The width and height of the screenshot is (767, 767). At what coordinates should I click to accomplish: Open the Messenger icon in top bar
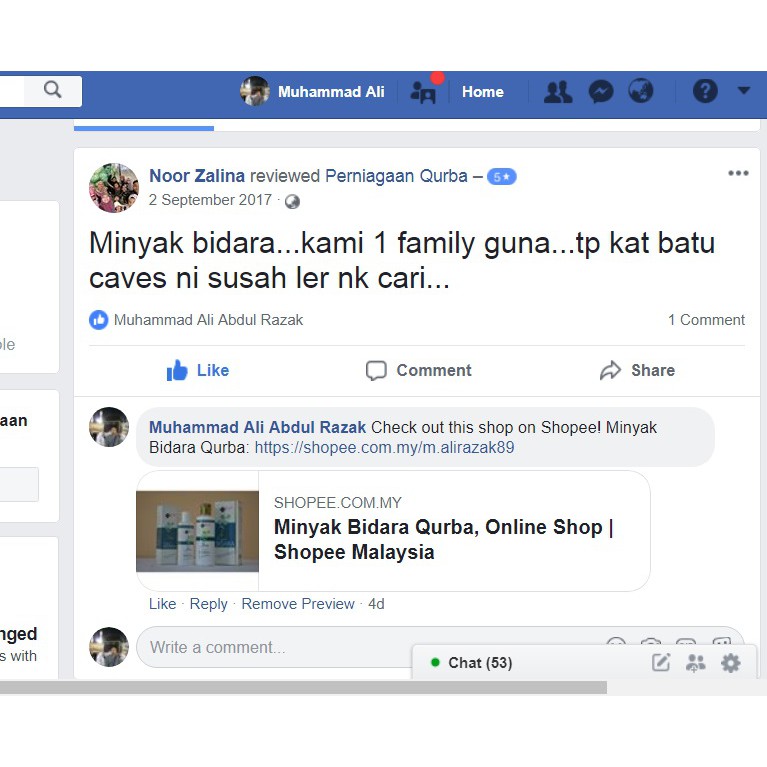click(600, 92)
